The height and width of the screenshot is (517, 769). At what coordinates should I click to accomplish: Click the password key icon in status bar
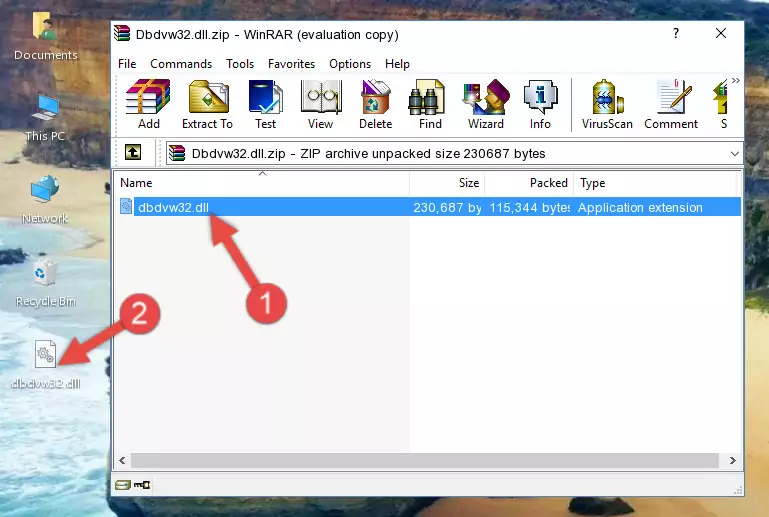click(x=142, y=485)
